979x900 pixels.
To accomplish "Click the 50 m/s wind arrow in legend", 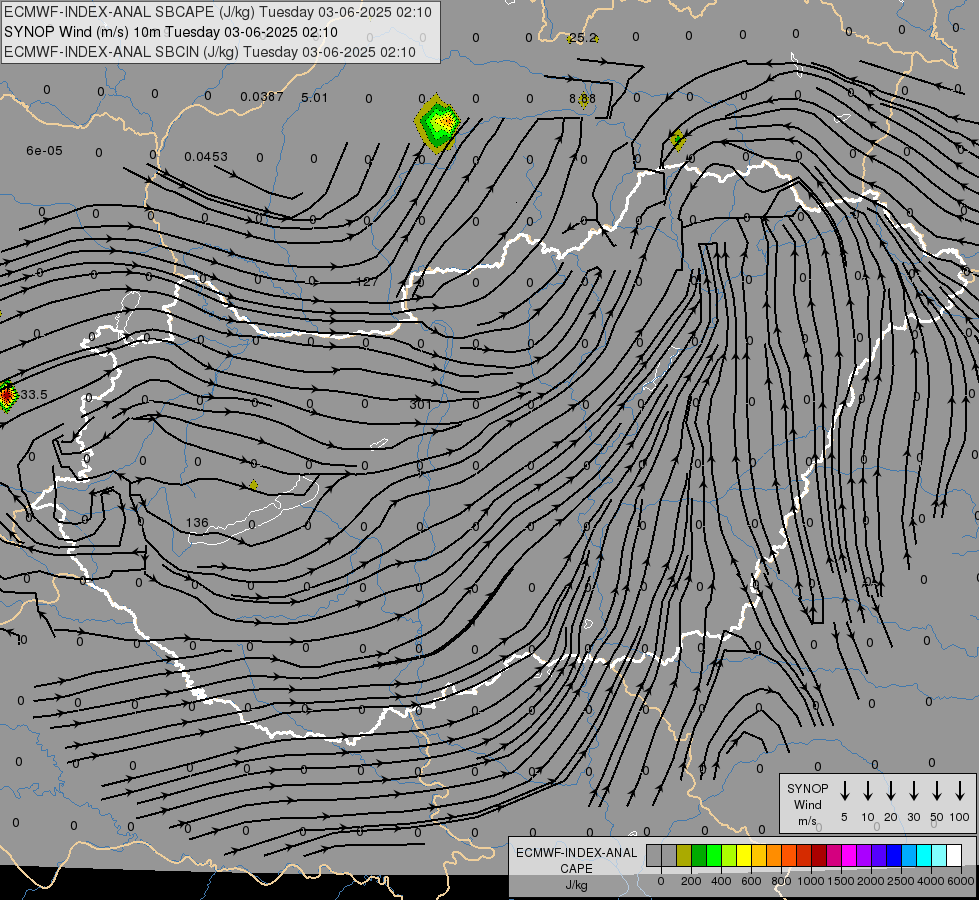I will pyautogui.click(x=937, y=790).
